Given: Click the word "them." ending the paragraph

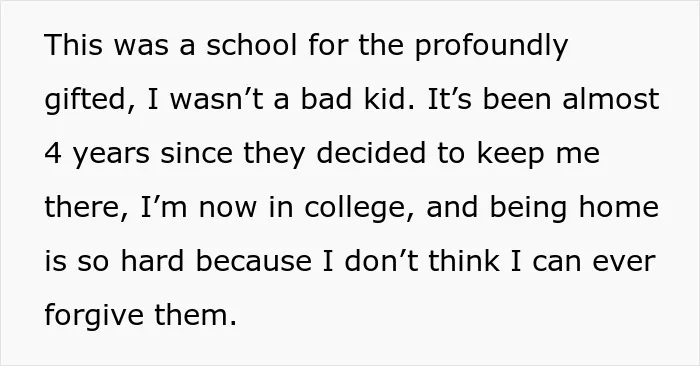Looking at the screenshot, I should (x=196, y=315).
